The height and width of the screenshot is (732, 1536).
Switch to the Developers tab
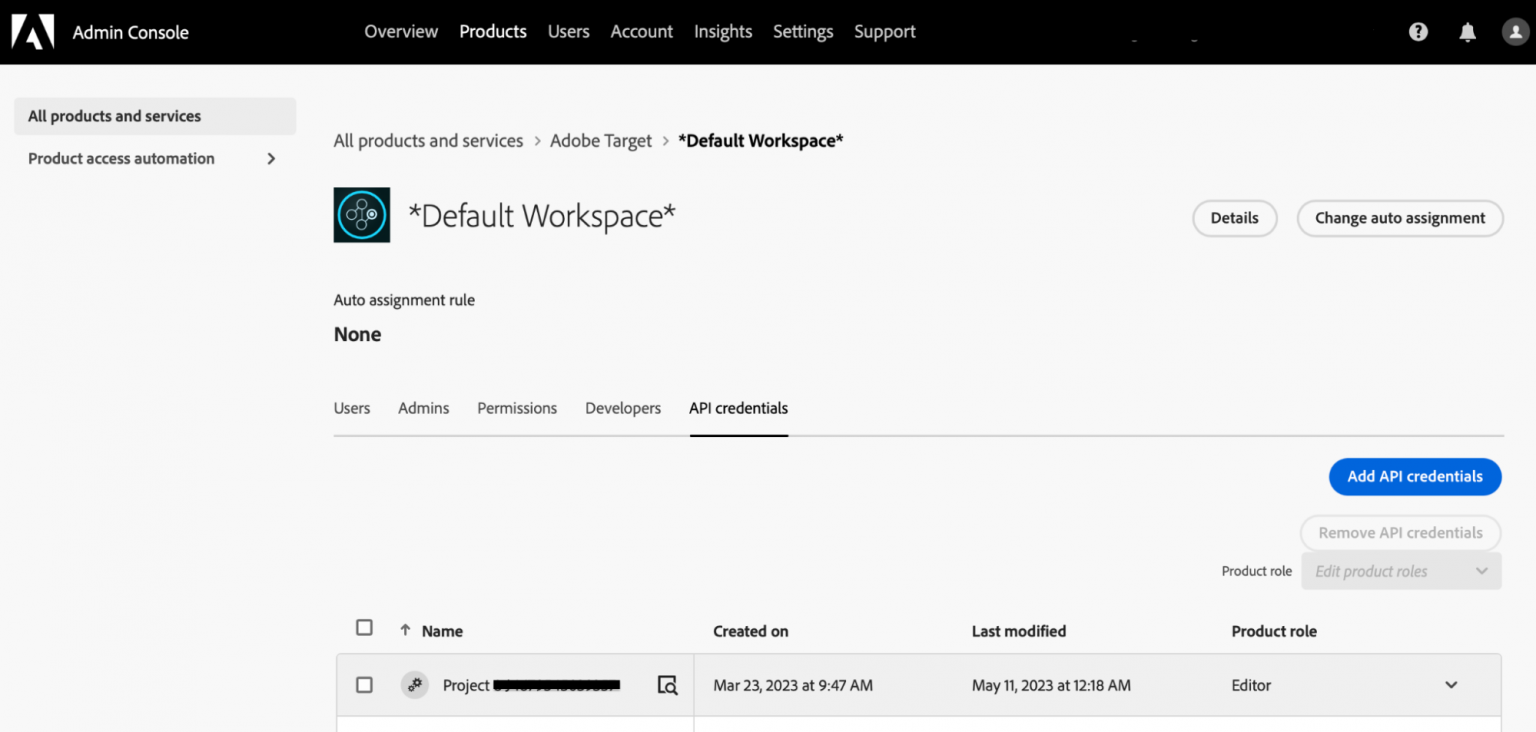(x=622, y=408)
